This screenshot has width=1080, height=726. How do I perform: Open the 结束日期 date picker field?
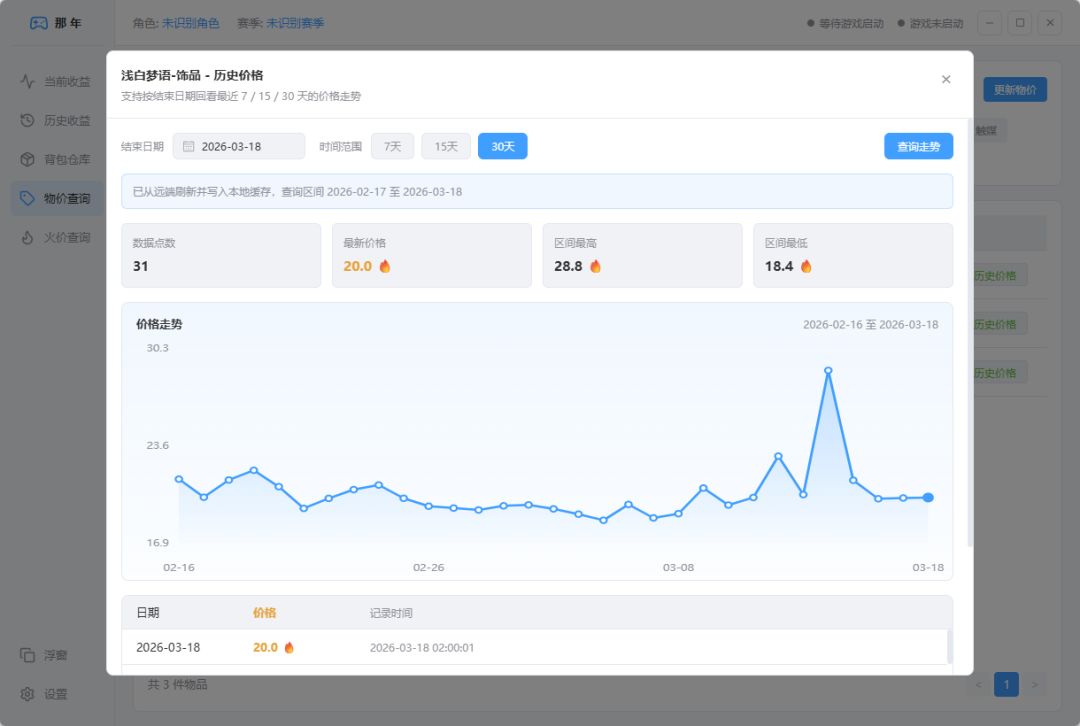pyautogui.click(x=239, y=146)
